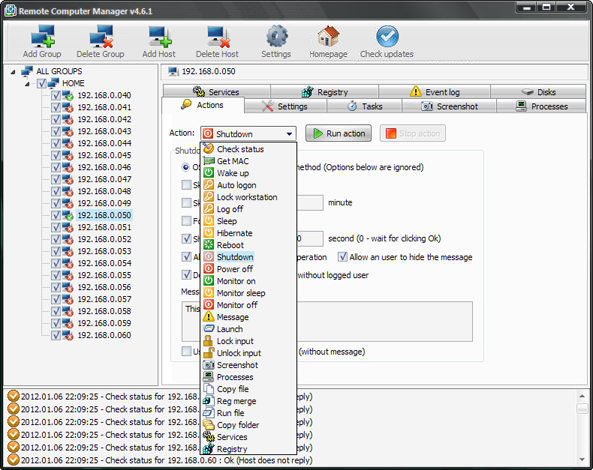The image size is (593, 470).
Task: Click the Power off action icon
Action: (208, 269)
